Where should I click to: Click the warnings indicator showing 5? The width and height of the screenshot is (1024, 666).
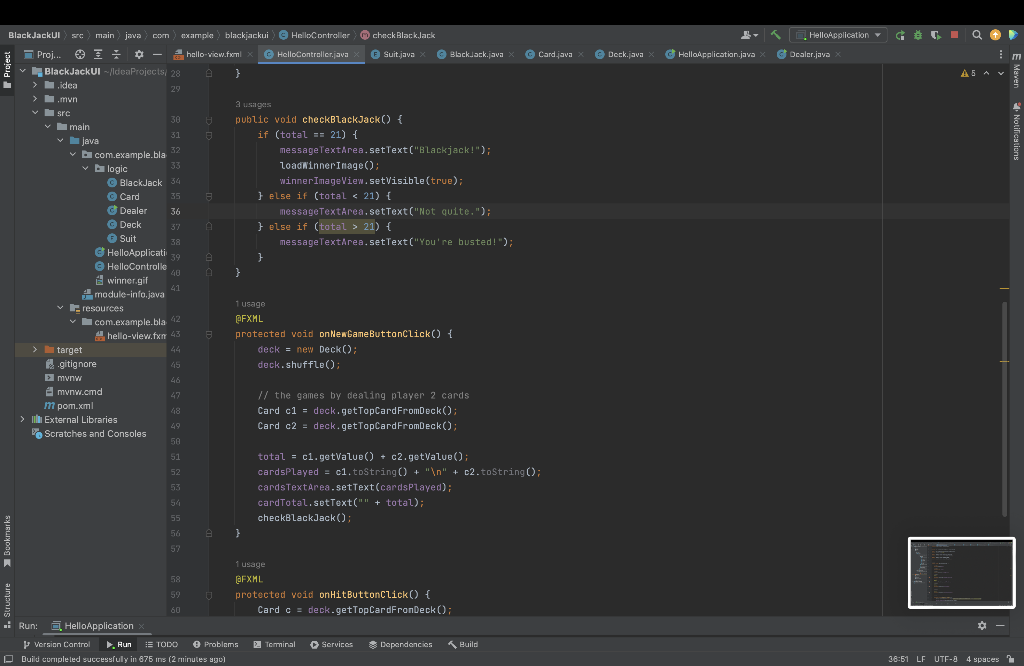[968, 73]
